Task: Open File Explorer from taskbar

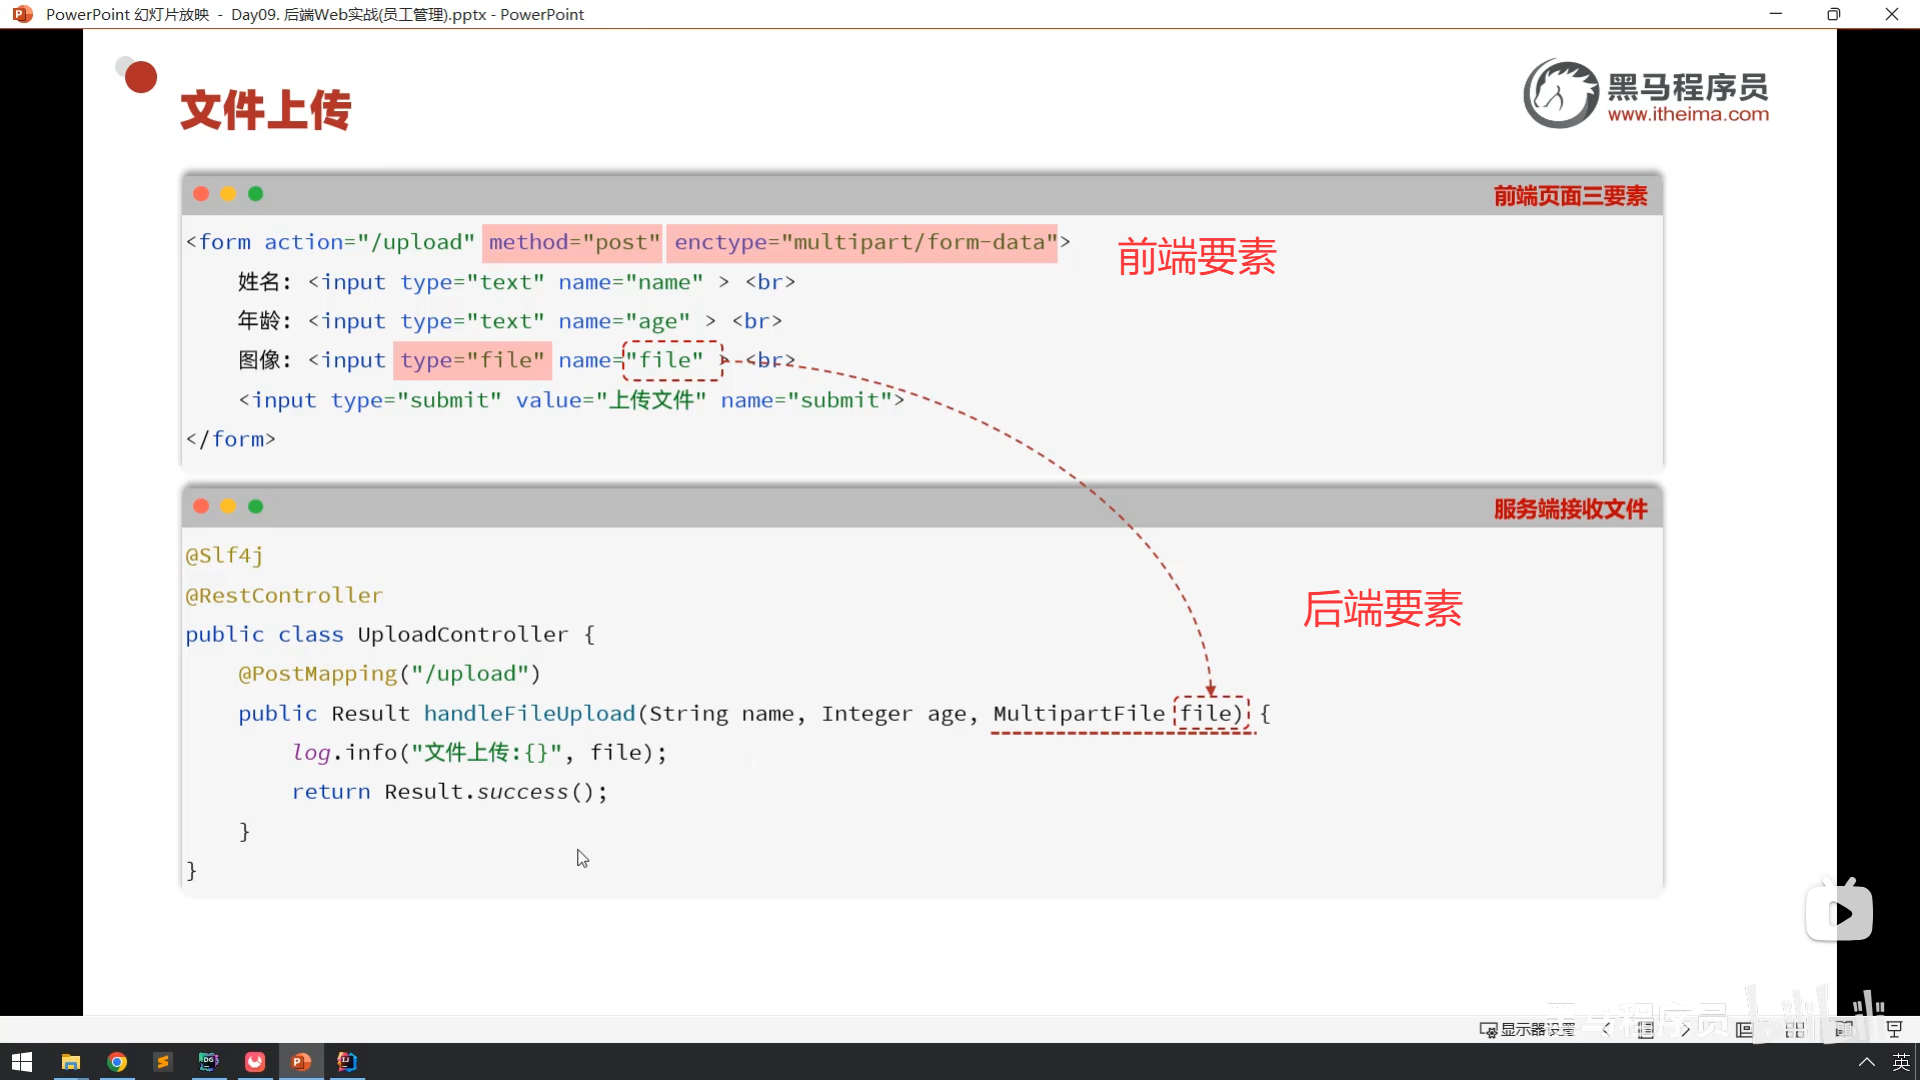Action: pos(70,1062)
